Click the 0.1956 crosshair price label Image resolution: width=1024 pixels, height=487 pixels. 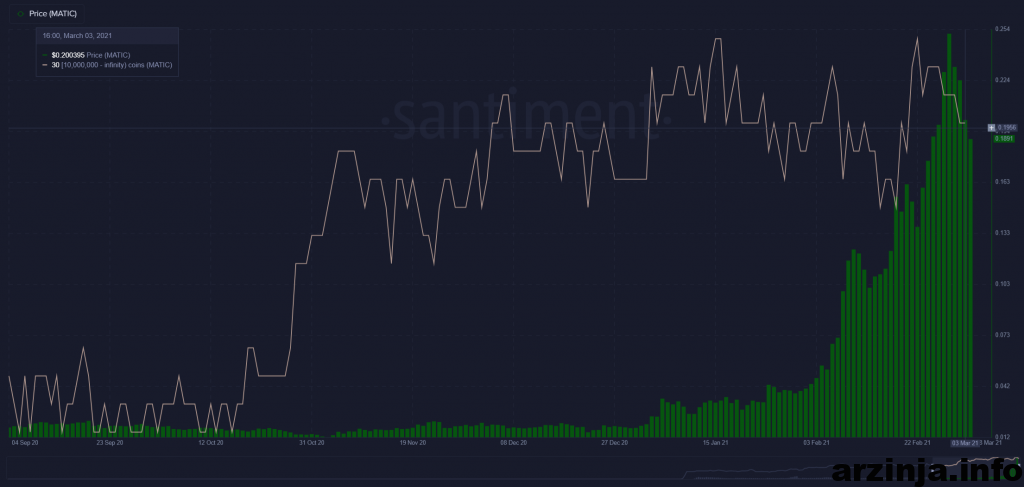(x=1007, y=128)
